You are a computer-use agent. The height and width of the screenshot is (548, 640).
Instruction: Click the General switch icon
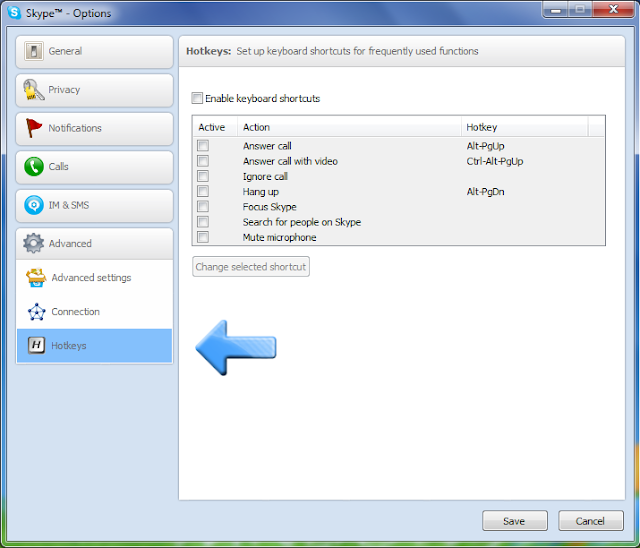(33, 51)
